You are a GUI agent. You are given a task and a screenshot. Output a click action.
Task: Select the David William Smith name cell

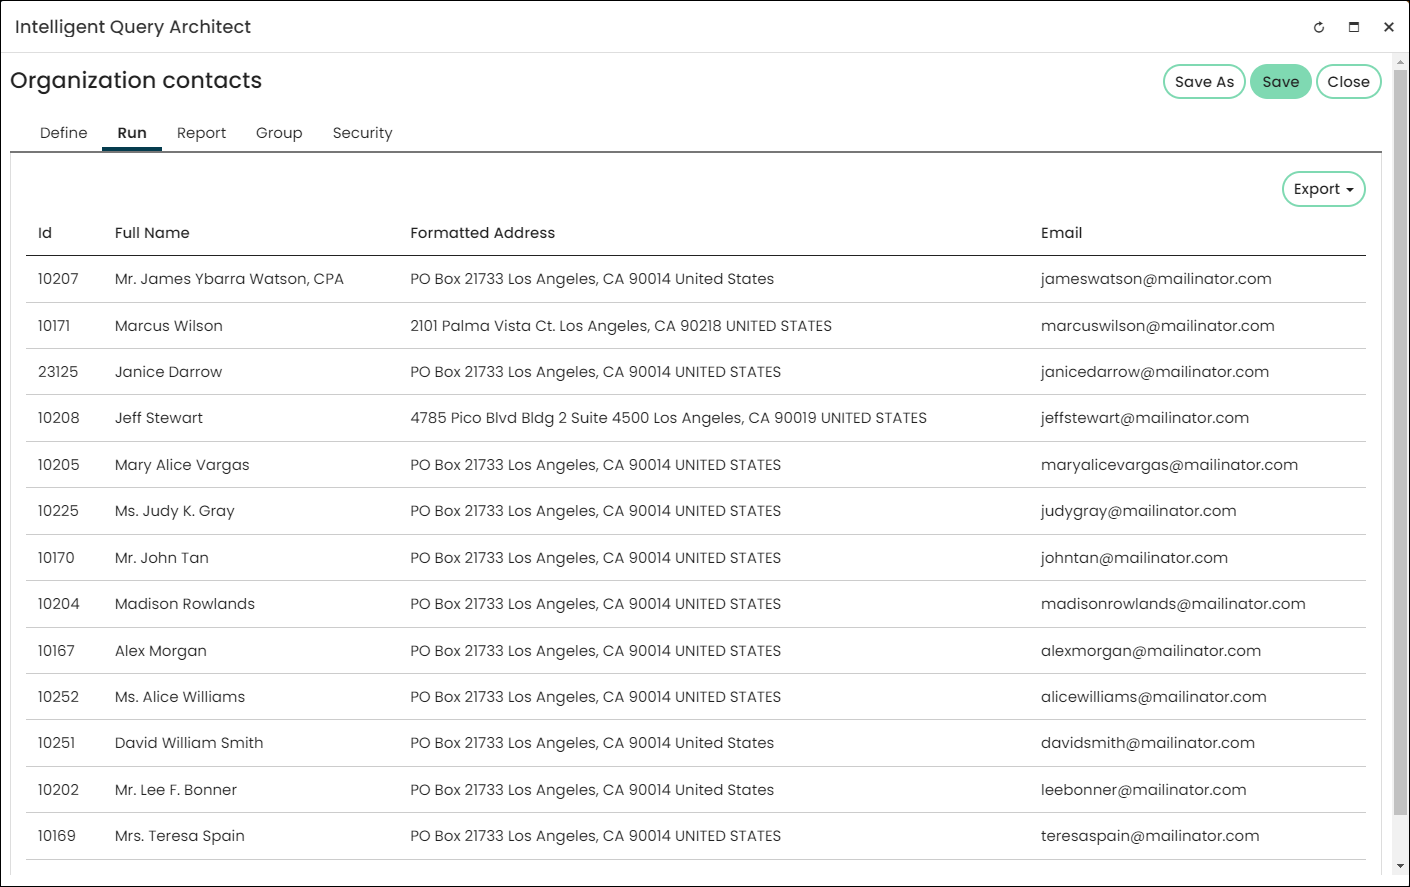tap(189, 743)
